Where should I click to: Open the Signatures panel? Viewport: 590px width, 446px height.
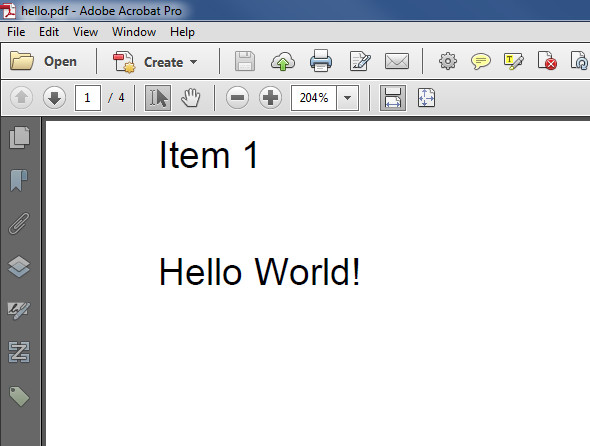(x=19, y=310)
